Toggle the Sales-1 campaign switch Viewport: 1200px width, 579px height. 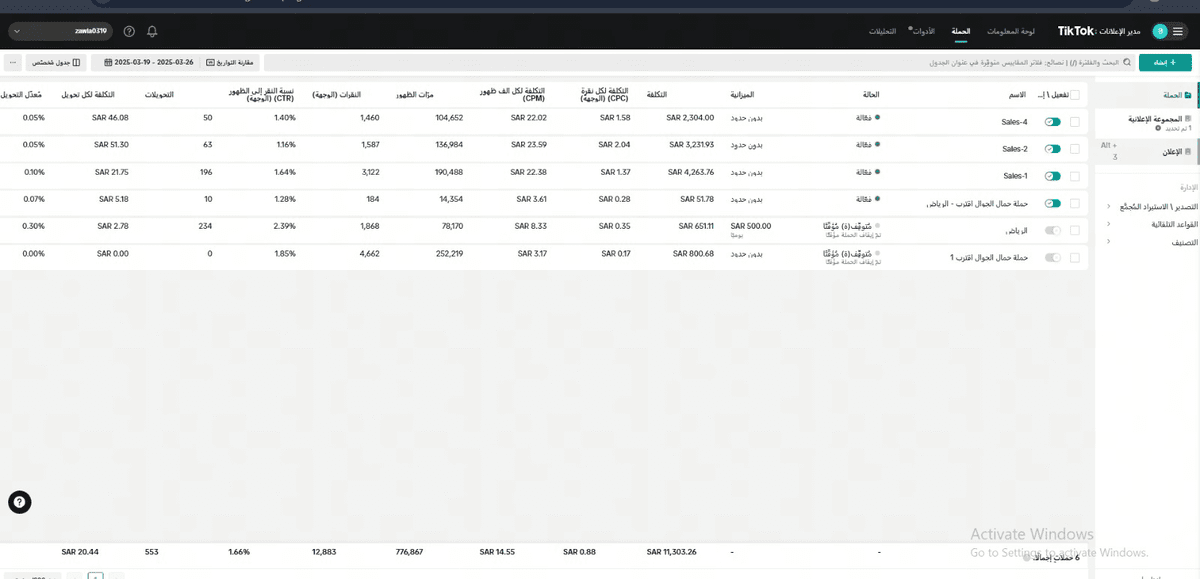(1052, 176)
